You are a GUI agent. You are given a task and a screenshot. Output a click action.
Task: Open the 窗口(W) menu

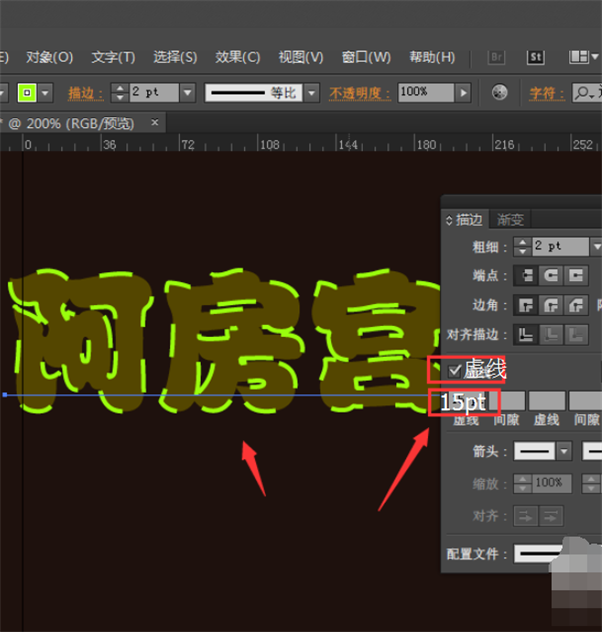pos(366,57)
